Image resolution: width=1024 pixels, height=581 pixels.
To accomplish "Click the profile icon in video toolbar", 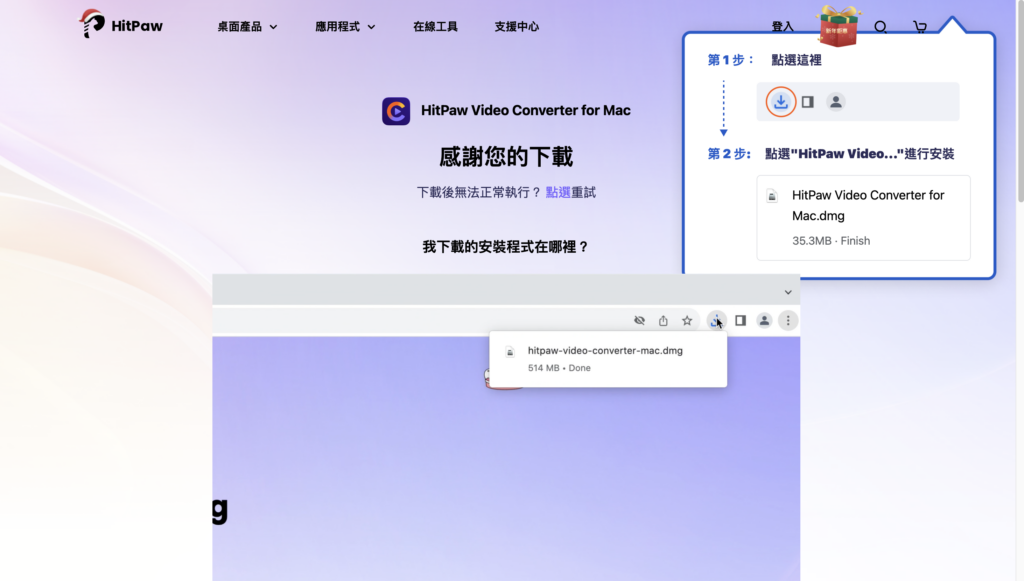I will click(764, 321).
